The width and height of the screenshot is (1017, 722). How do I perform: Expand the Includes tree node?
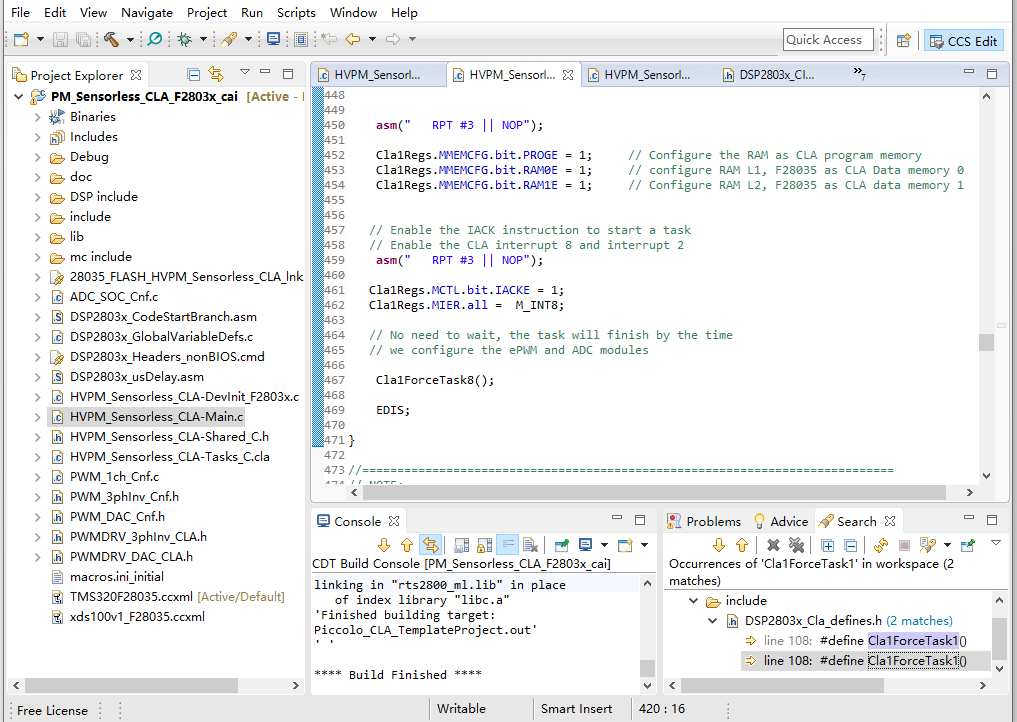[x=38, y=137]
